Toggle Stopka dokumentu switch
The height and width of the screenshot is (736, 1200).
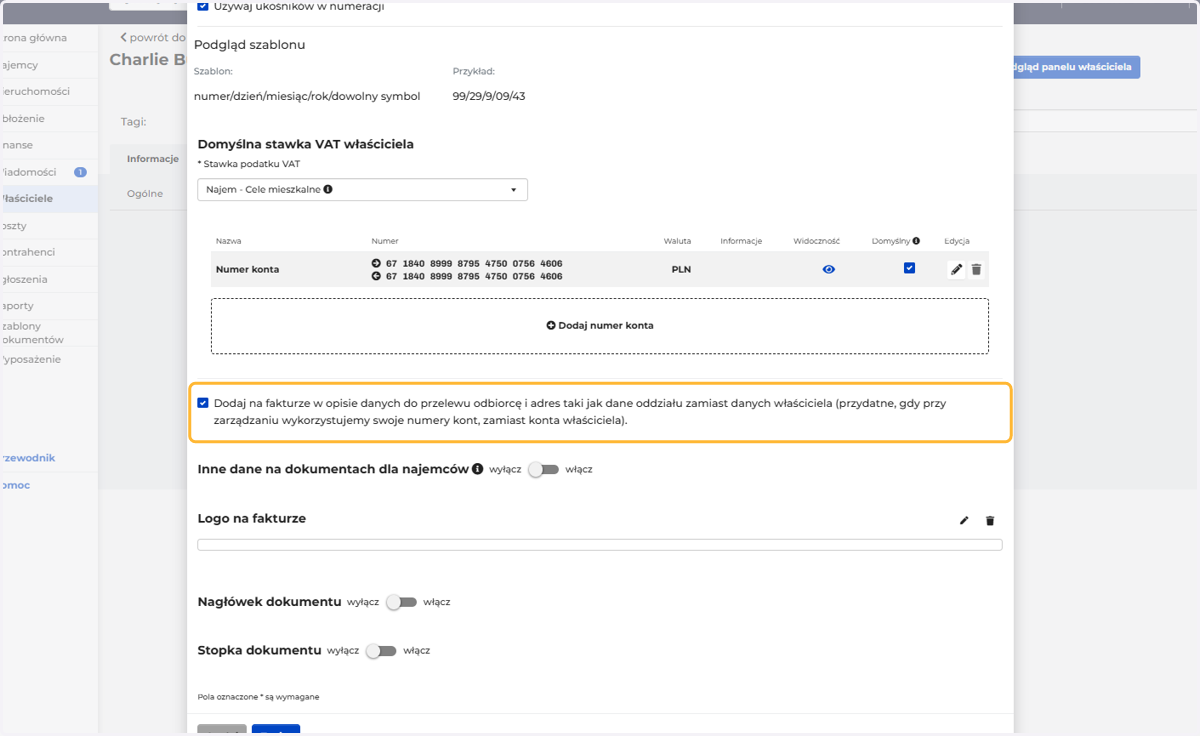[x=381, y=650]
